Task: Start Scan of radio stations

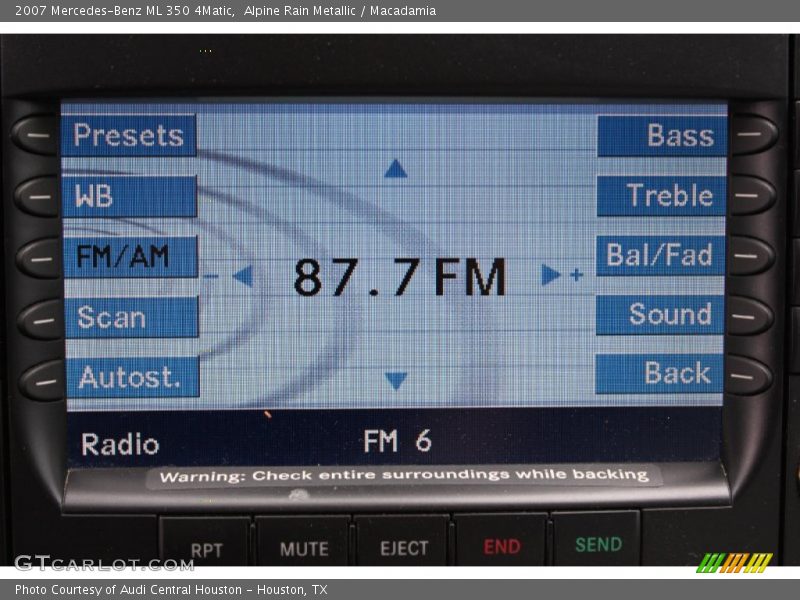Action: (131, 318)
